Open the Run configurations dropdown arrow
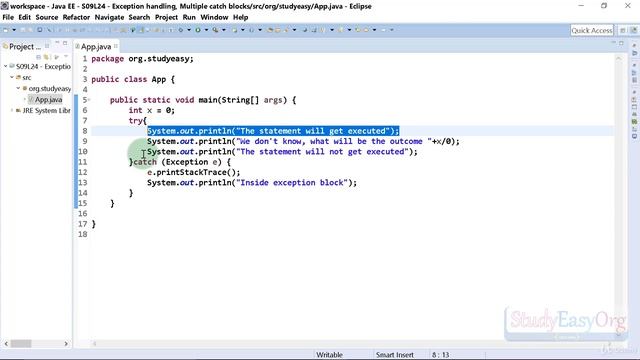Viewport: 640px width, 360px height. tap(206, 30)
